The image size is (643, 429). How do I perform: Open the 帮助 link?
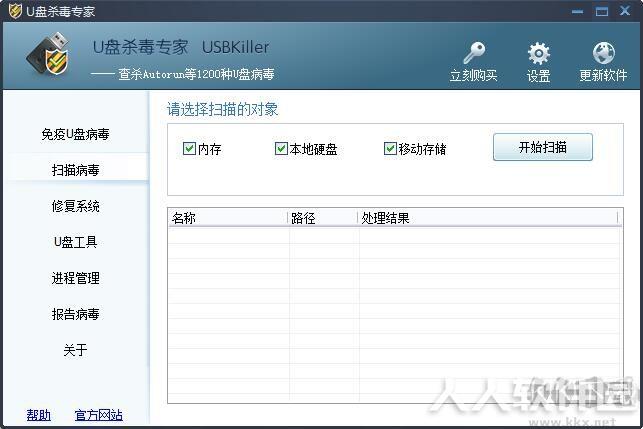(x=39, y=415)
